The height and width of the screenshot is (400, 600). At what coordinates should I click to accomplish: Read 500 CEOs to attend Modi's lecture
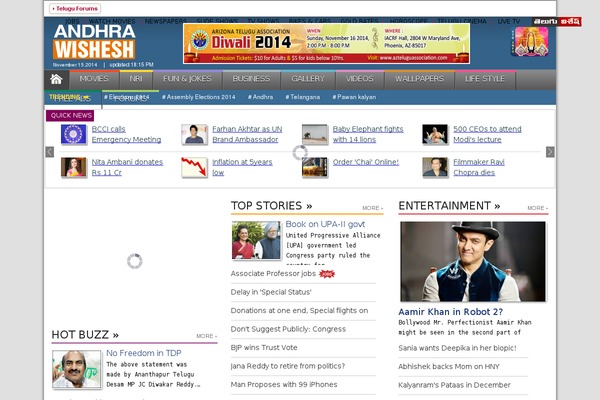[487, 134]
